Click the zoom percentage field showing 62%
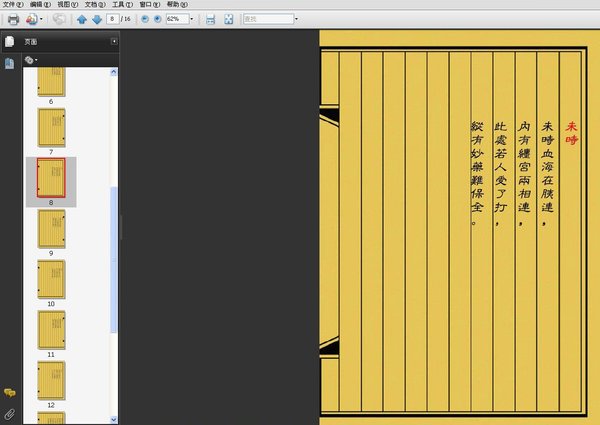The height and width of the screenshot is (425, 600). click(177, 19)
